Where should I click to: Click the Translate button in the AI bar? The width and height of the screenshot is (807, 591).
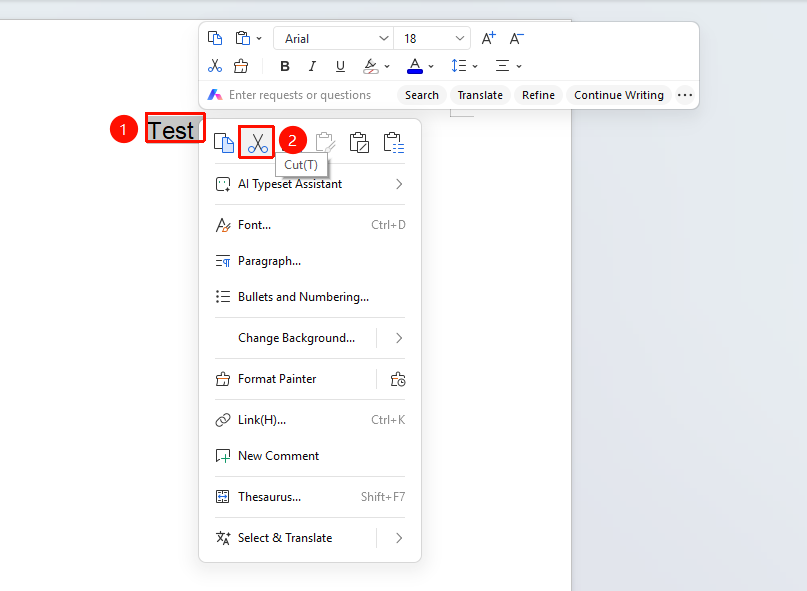coord(480,95)
